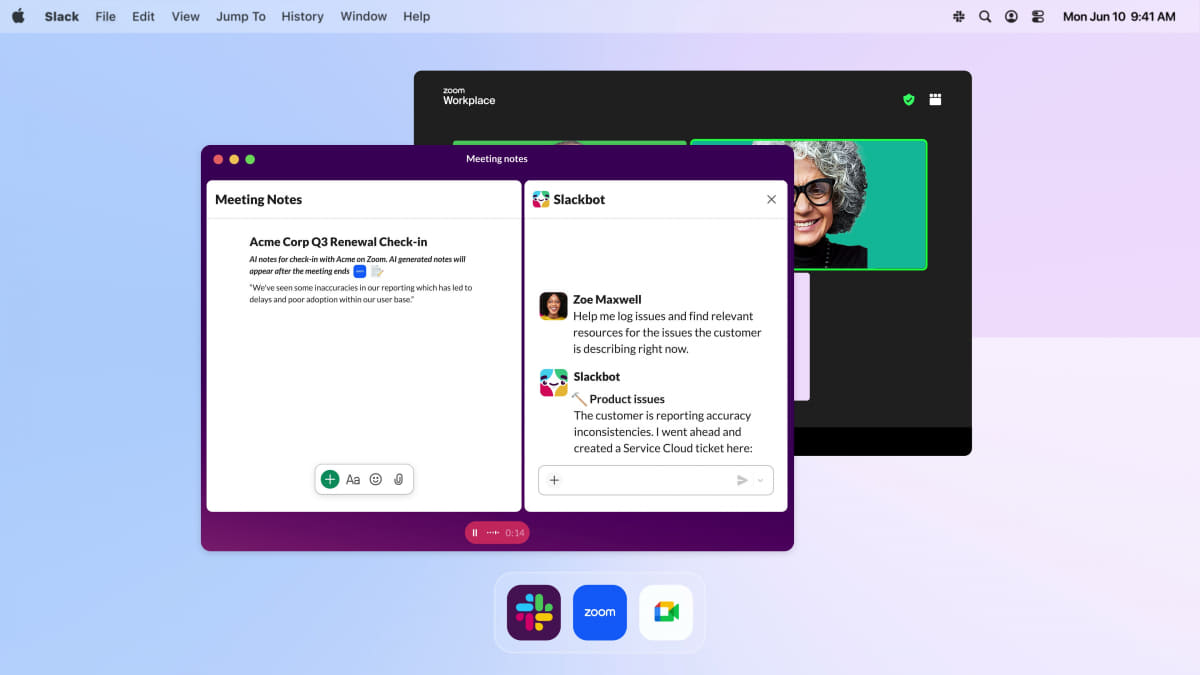Open the Slack application menu
This screenshot has width=1200, height=675.
pos(62,16)
